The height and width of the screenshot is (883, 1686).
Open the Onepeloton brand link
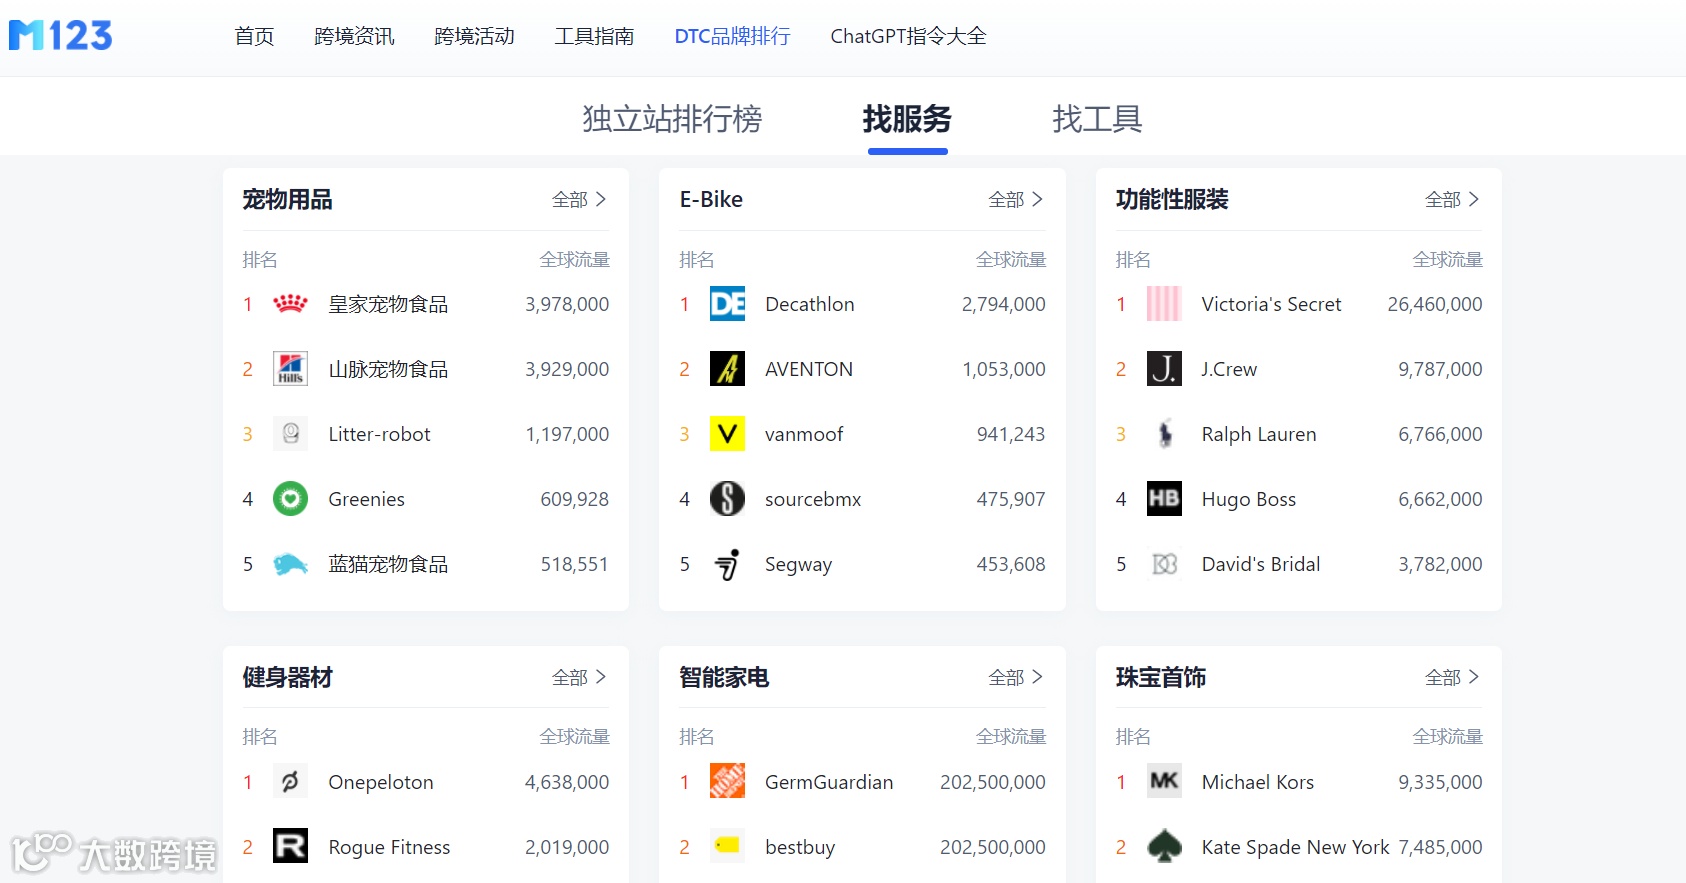381,782
